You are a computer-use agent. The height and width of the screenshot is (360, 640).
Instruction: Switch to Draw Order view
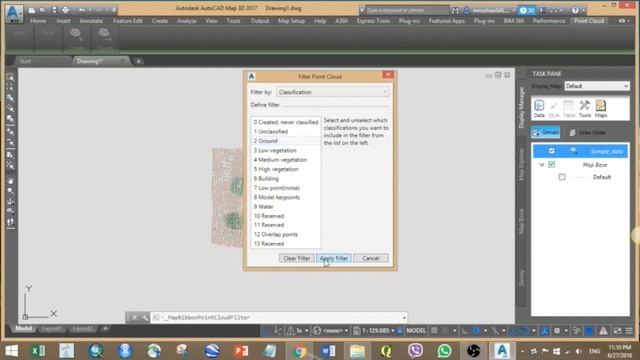point(587,132)
